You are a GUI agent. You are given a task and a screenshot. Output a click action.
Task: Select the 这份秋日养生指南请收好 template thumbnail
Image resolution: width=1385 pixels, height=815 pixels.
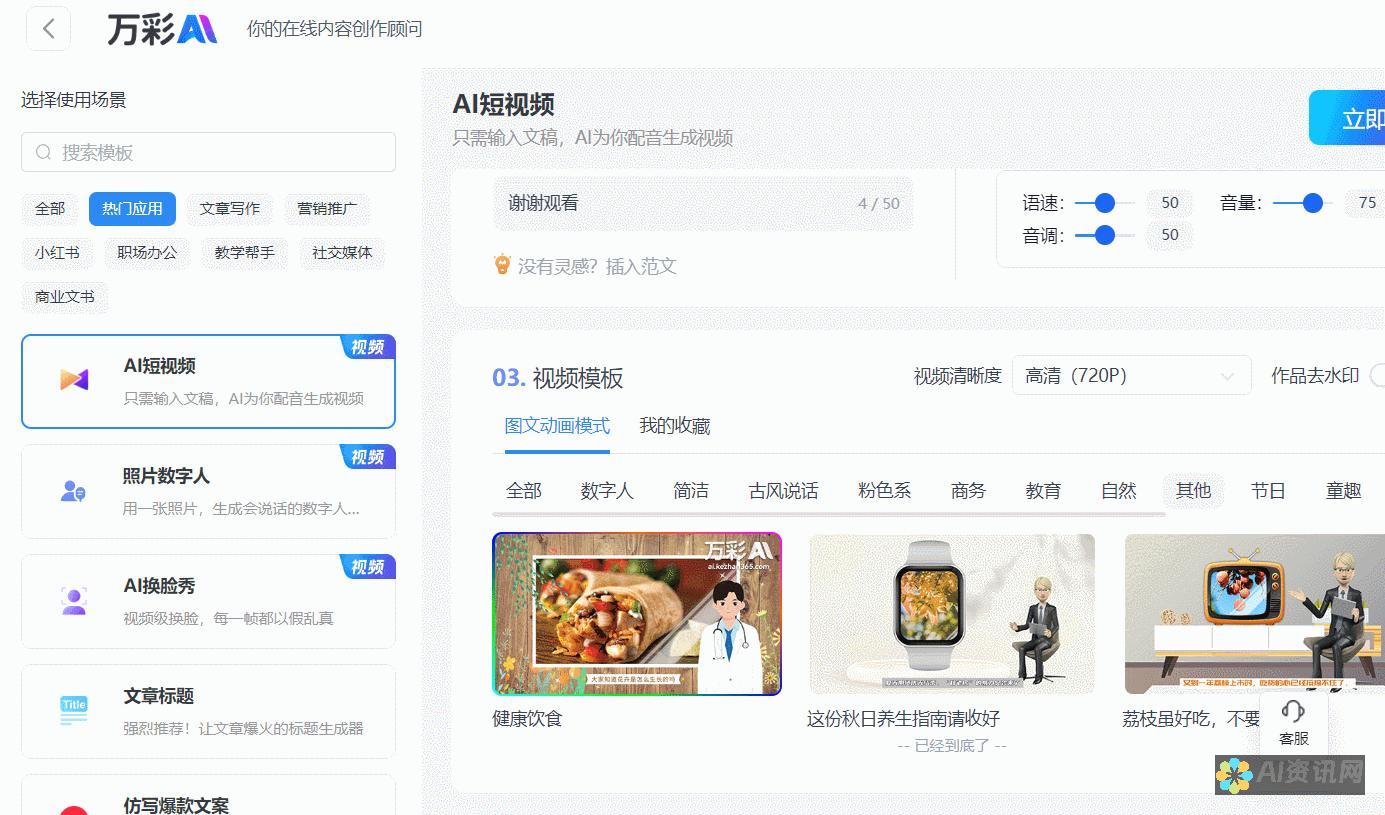[x=952, y=614]
